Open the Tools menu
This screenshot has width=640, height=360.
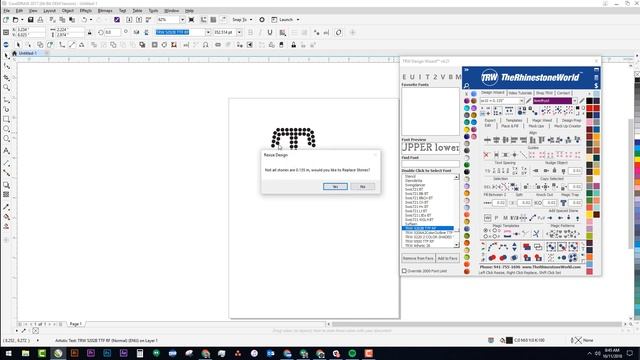tap(153, 11)
